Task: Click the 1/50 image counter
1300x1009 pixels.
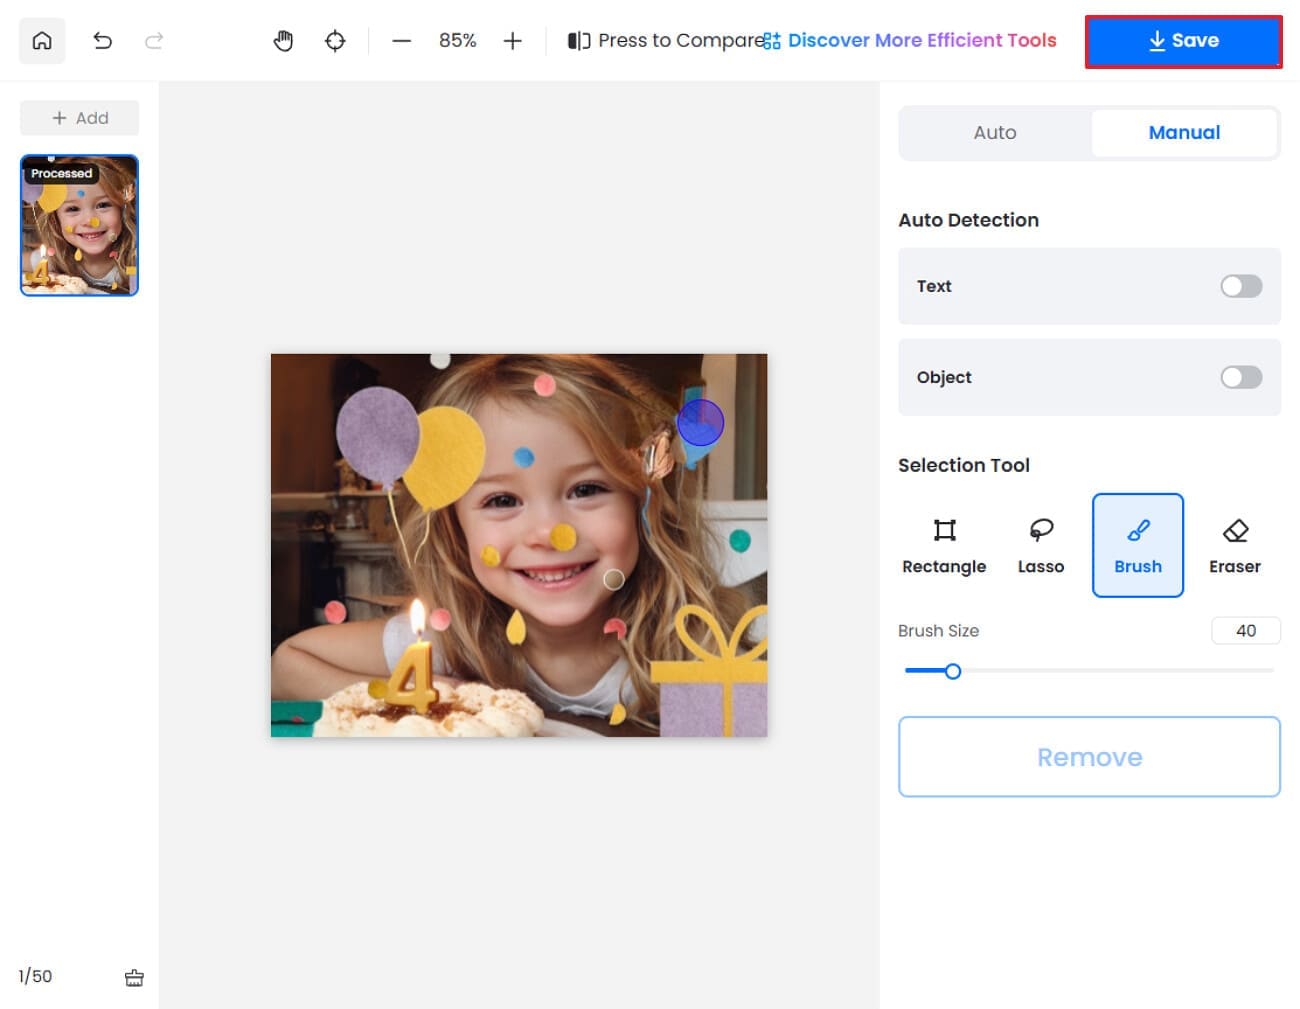Action: point(35,976)
